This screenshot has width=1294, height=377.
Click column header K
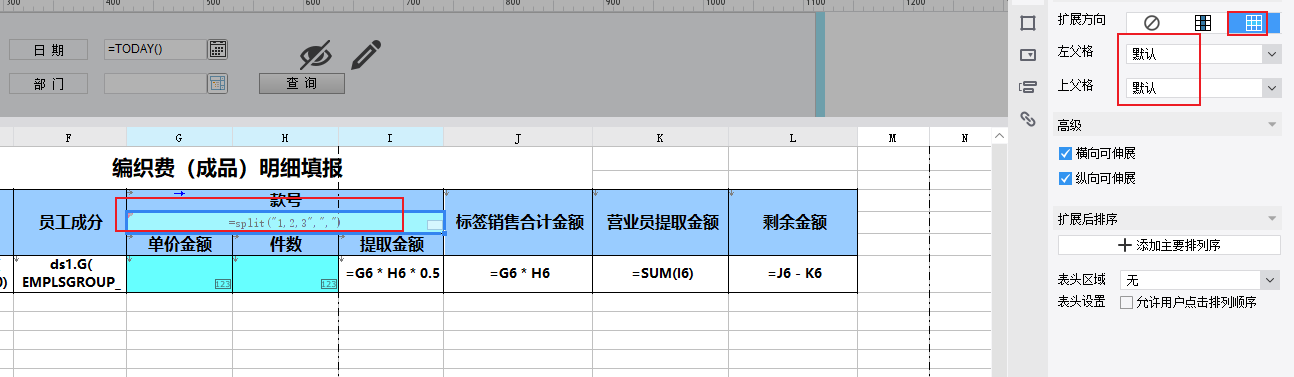click(661, 137)
